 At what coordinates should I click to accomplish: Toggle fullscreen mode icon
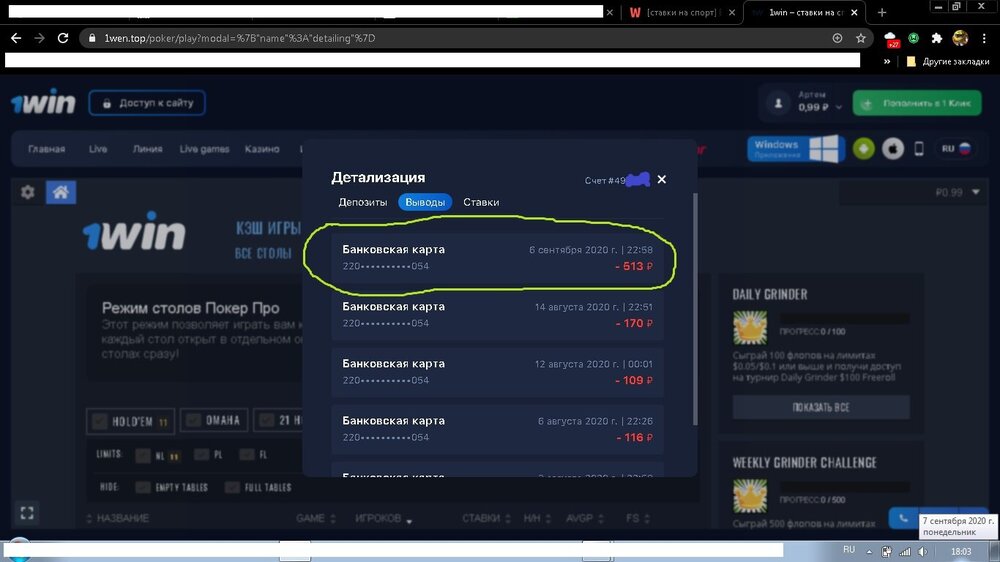(27, 513)
